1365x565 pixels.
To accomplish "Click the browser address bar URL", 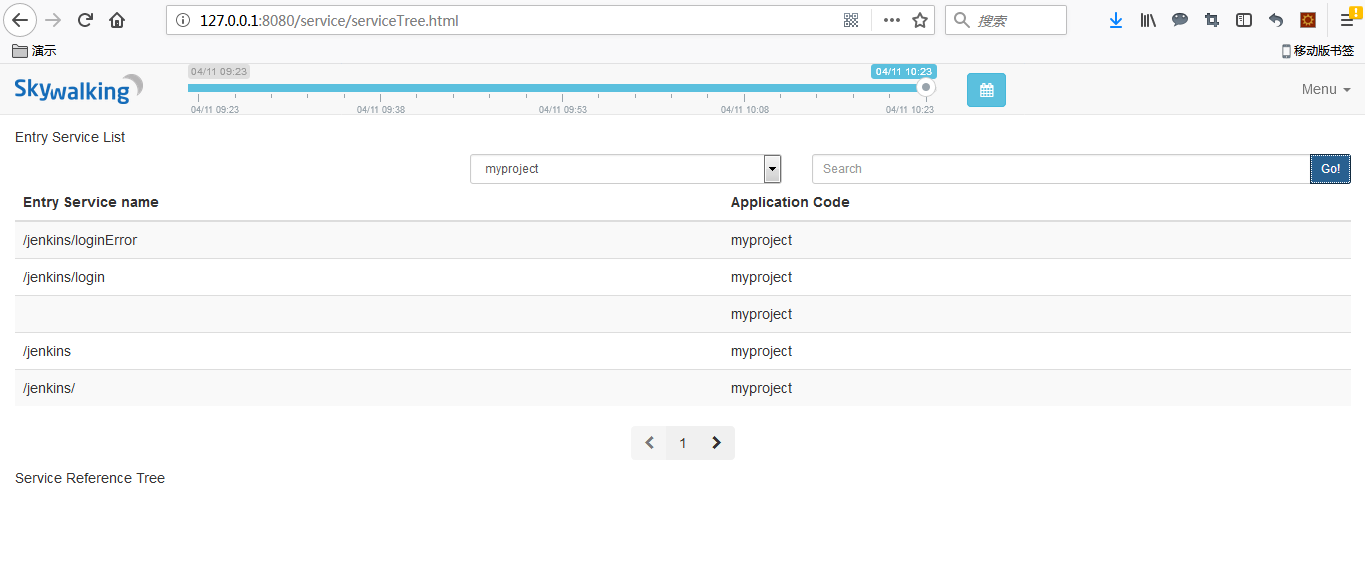I will [x=329, y=20].
